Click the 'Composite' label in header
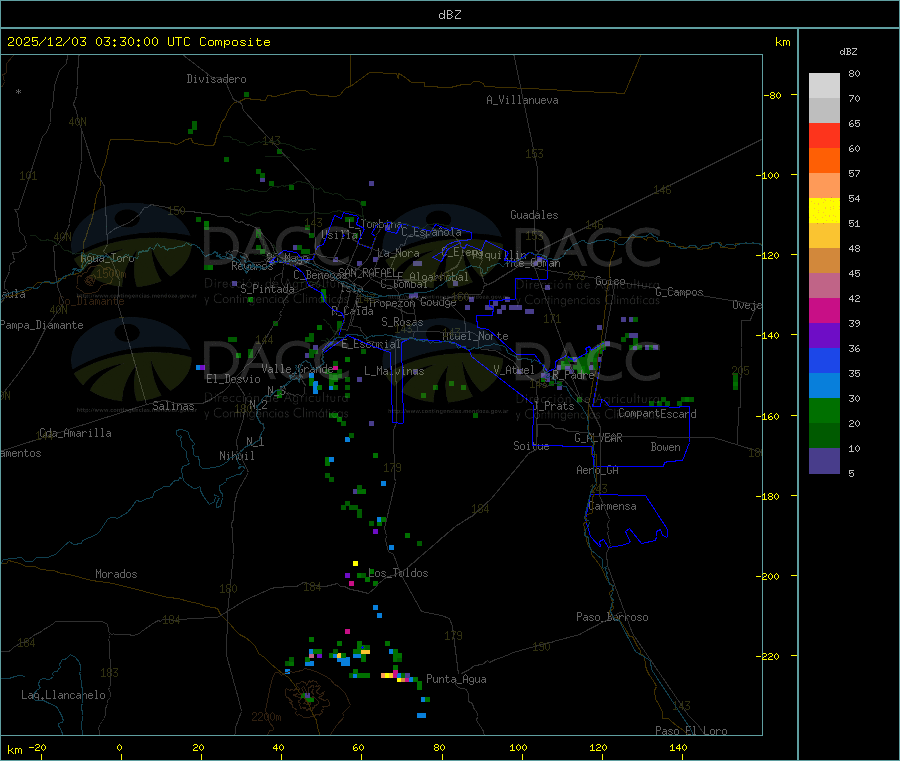The image size is (900, 761). [x=235, y=42]
